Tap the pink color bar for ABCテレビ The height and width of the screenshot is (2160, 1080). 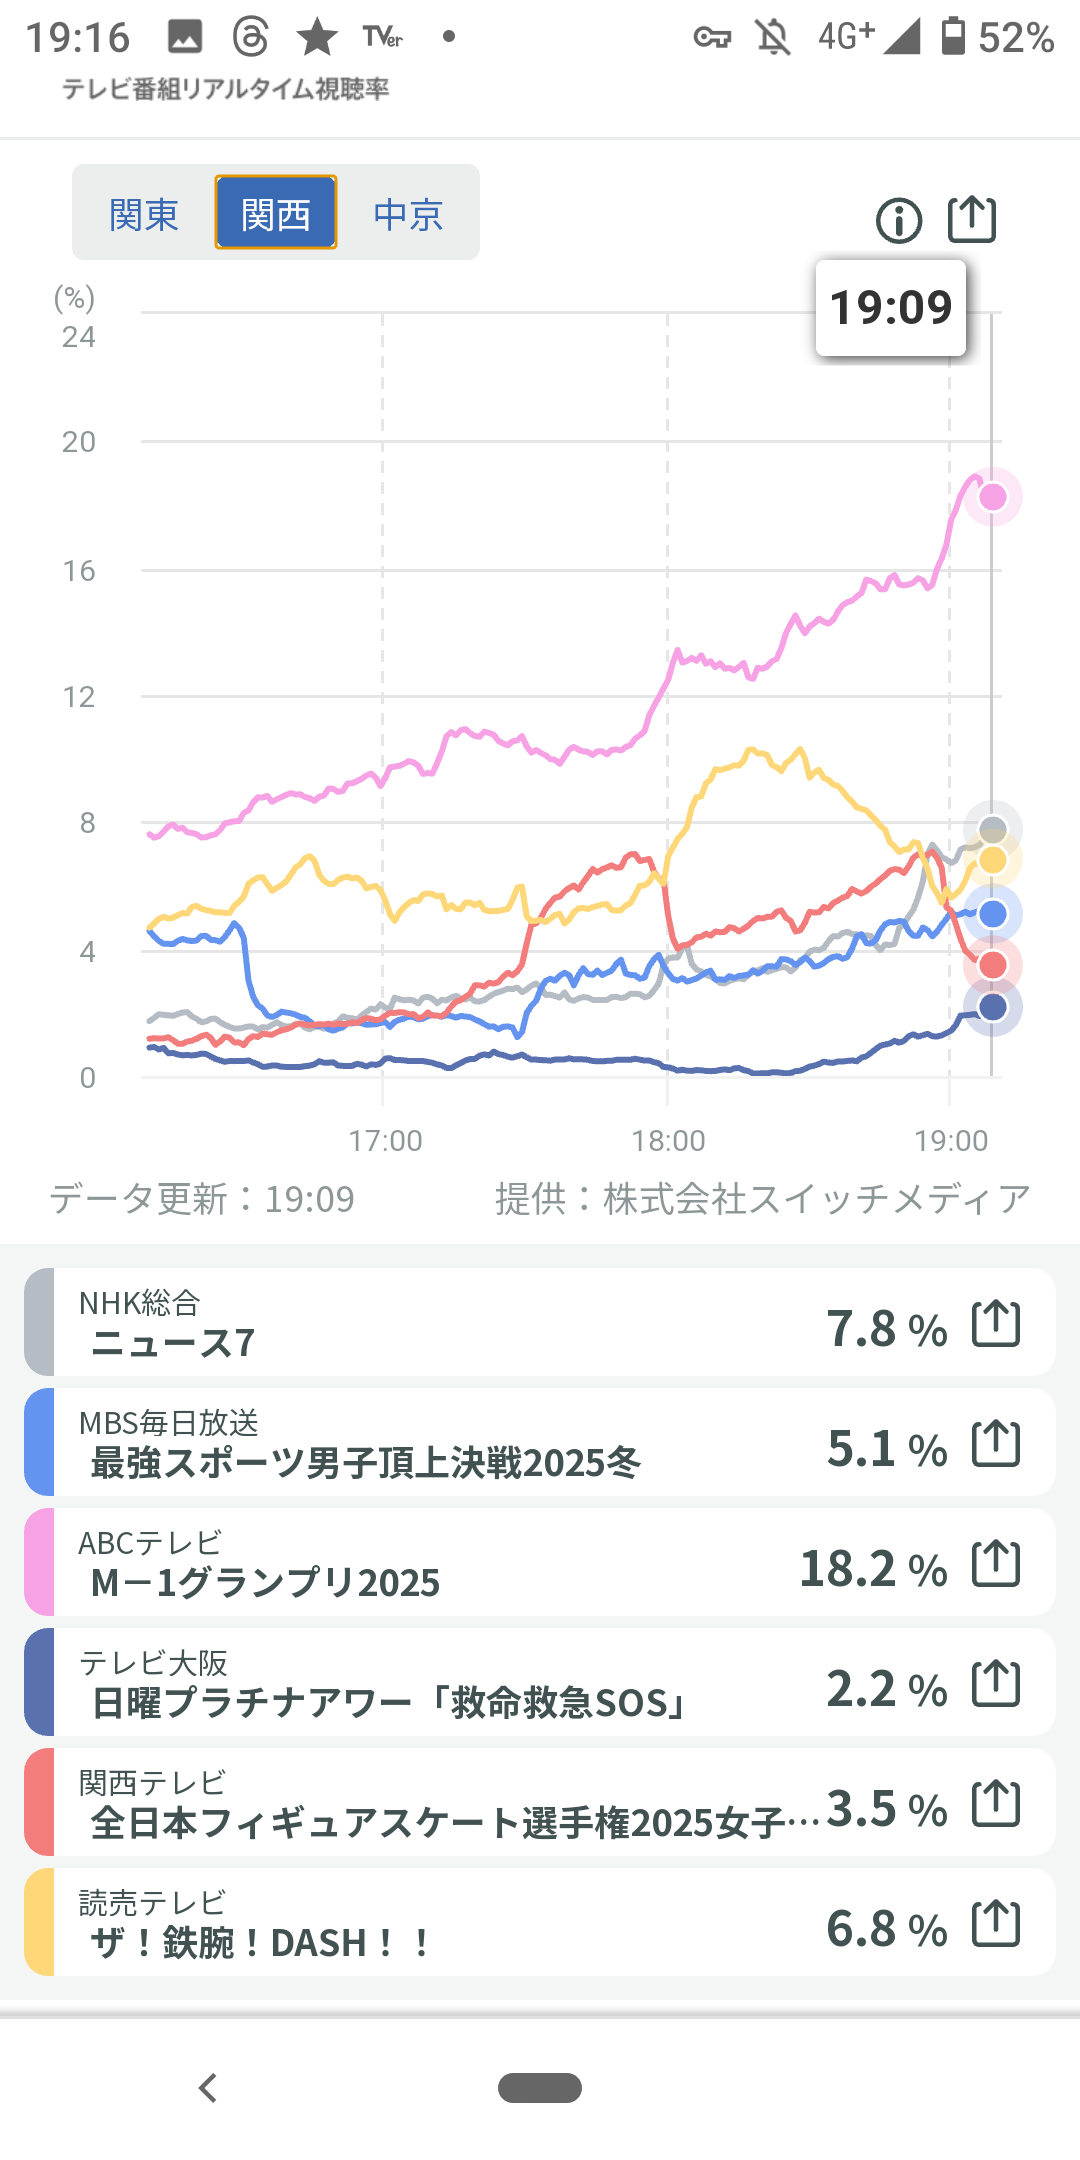click(x=39, y=1563)
